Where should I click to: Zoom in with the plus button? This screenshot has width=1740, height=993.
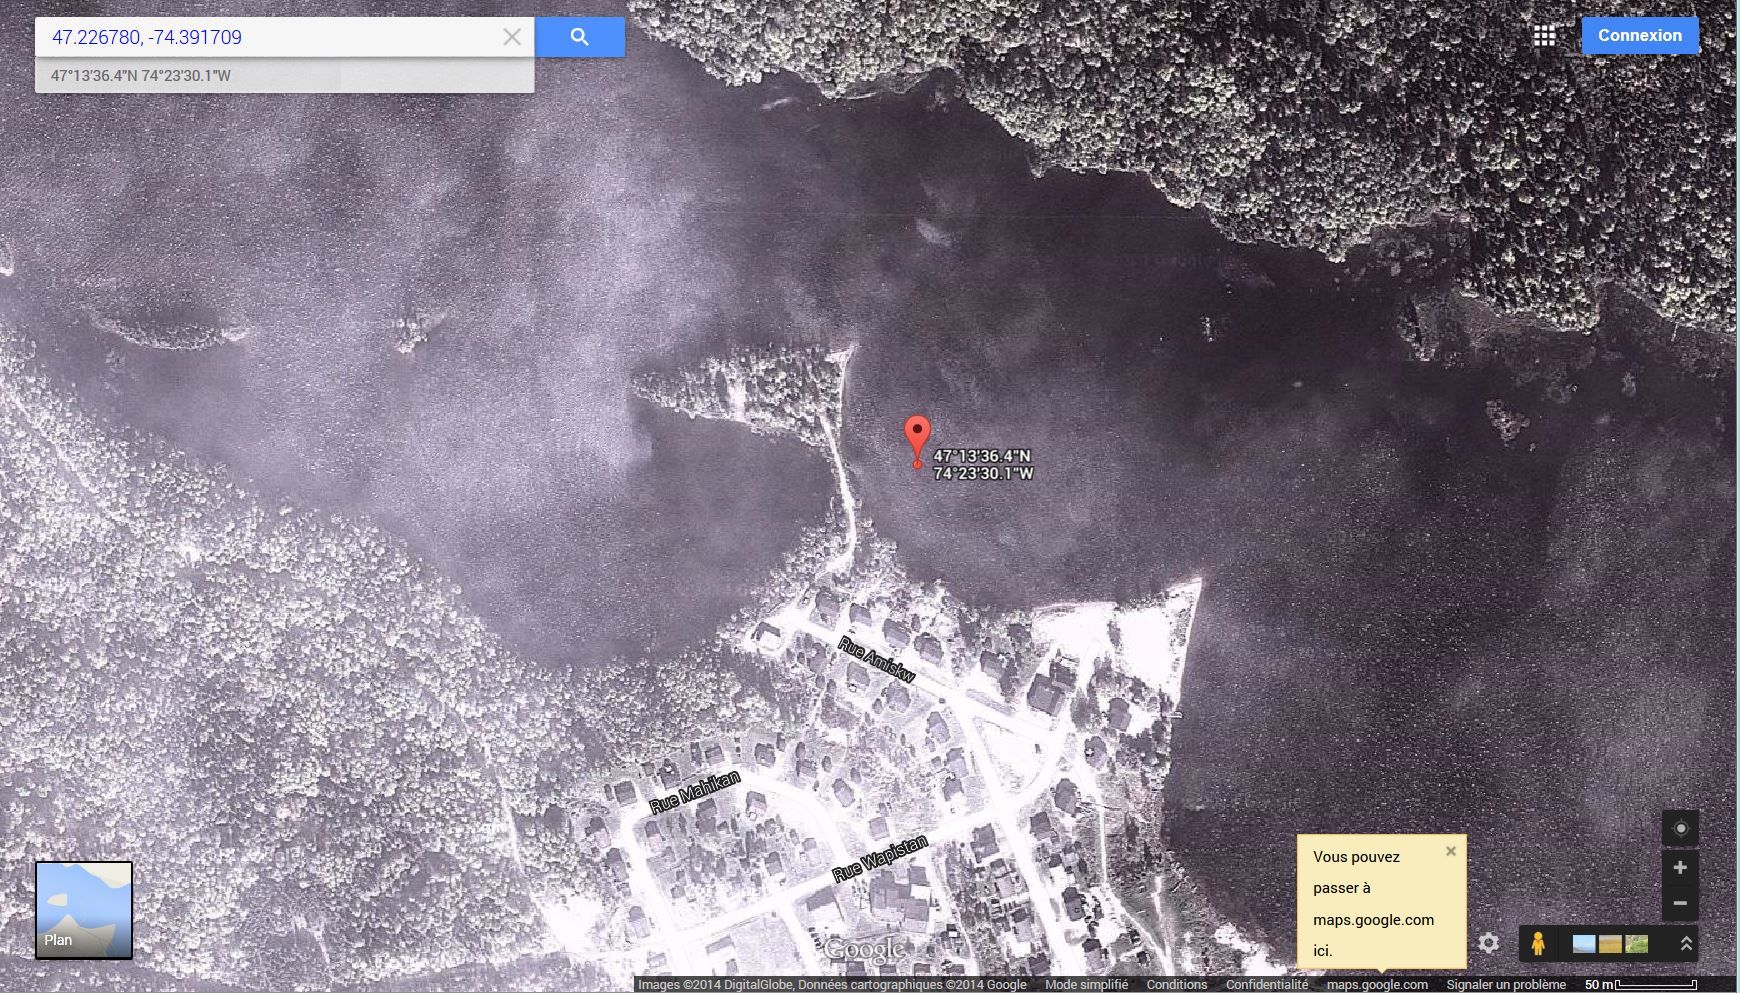point(1680,867)
